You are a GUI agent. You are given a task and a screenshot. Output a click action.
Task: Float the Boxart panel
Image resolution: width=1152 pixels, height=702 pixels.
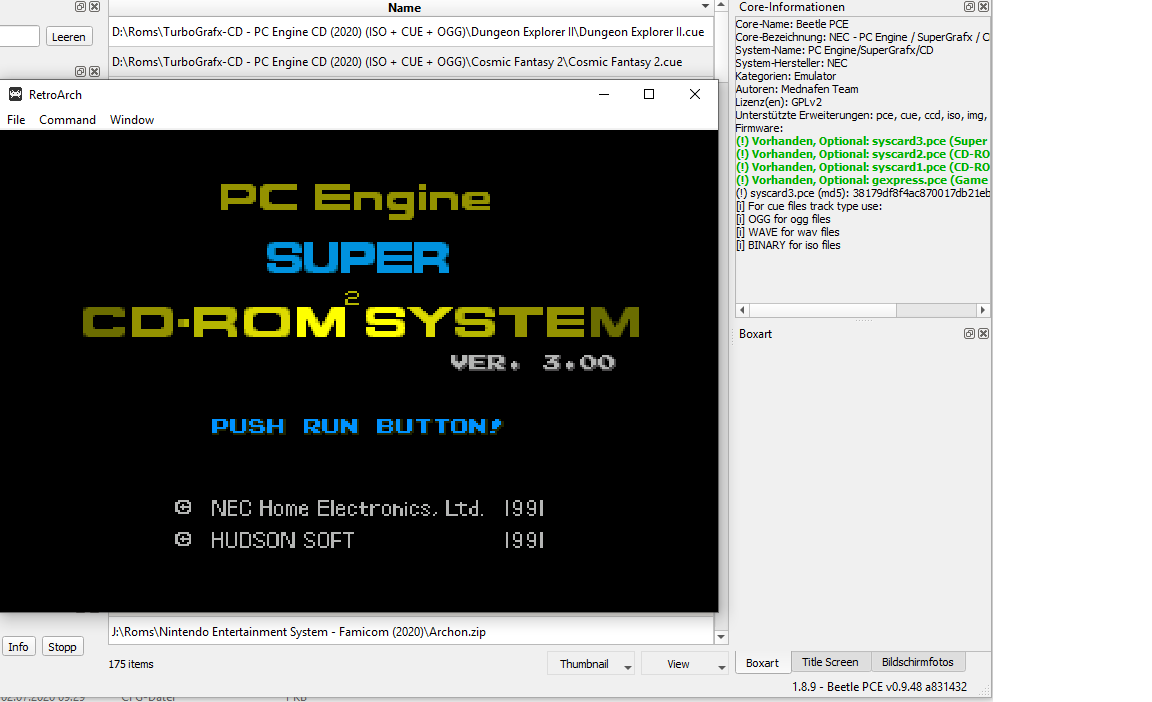pos(969,333)
